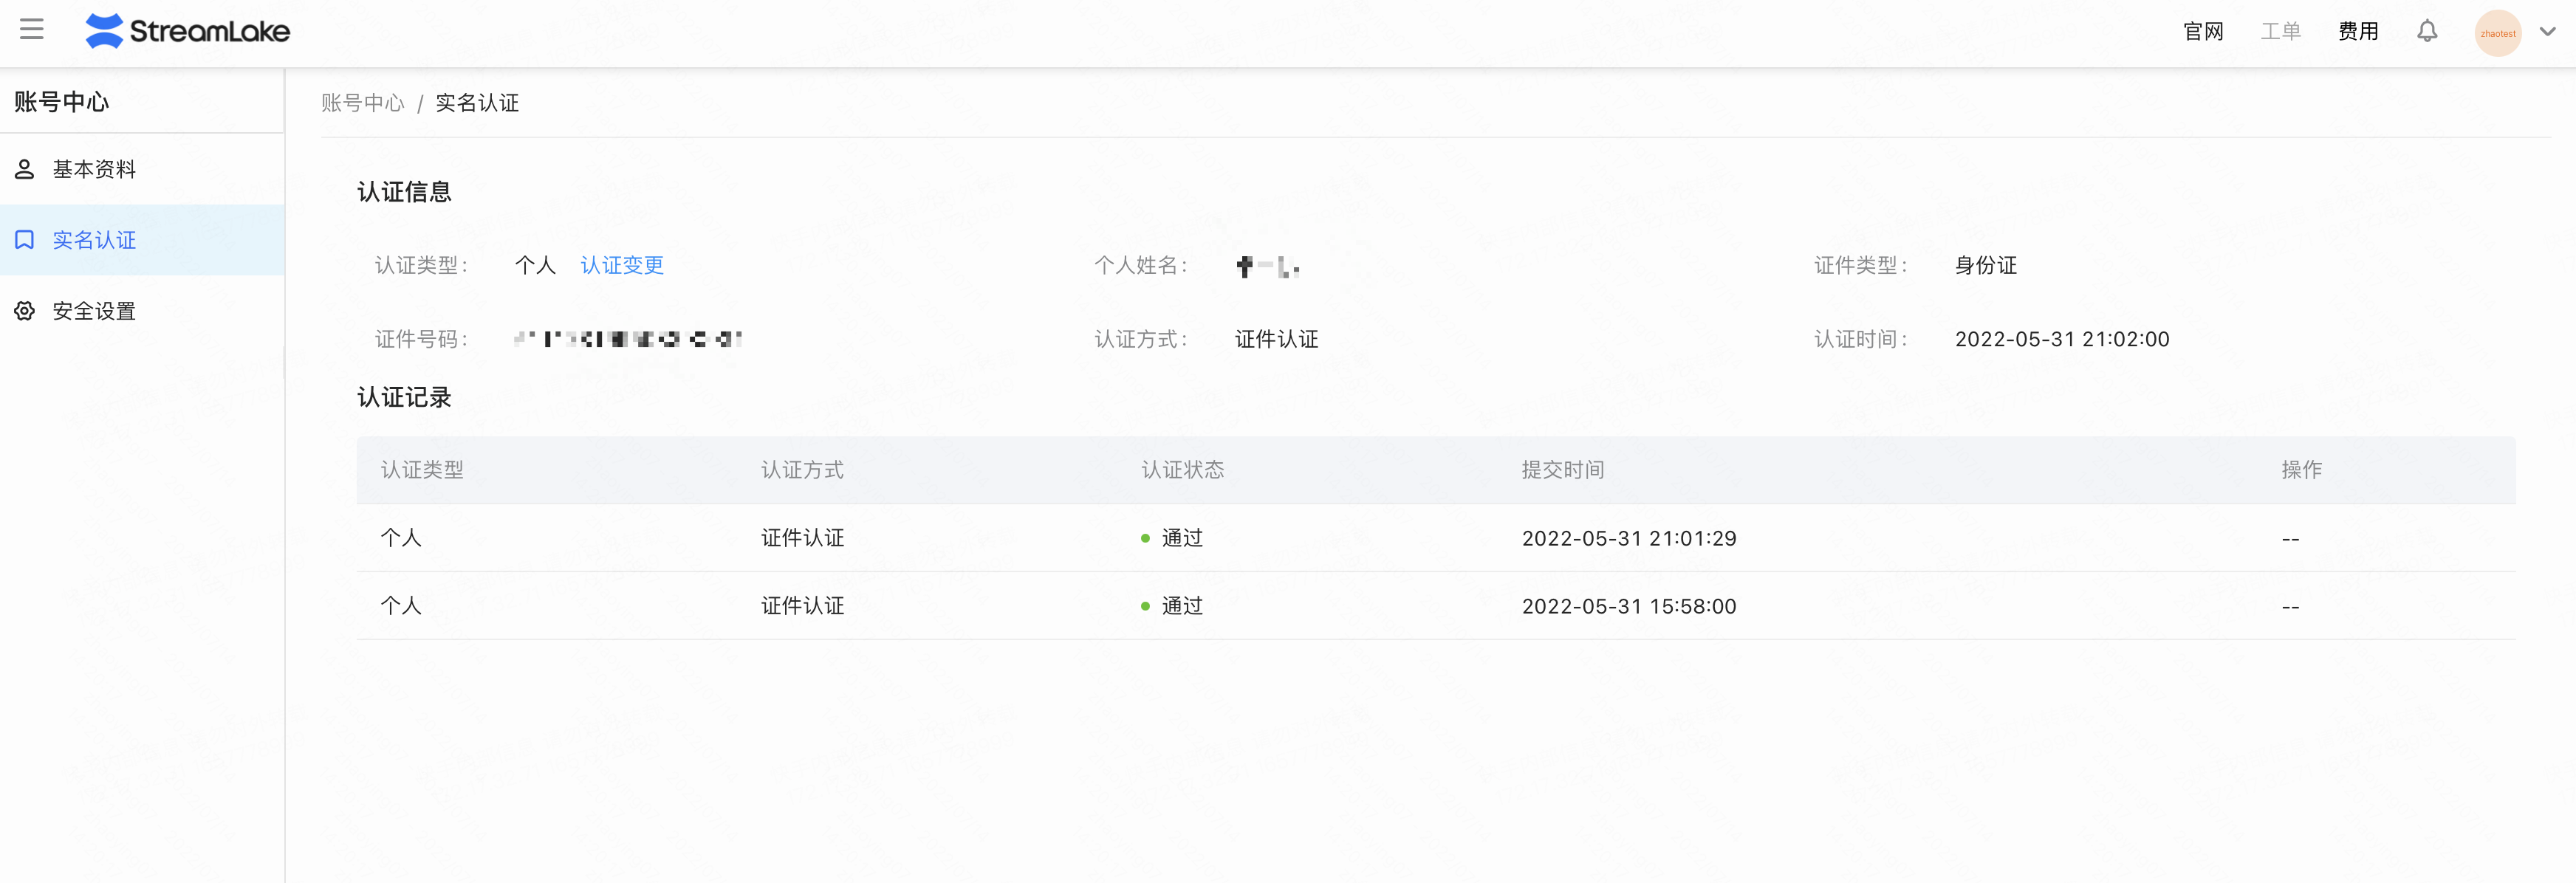The height and width of the screenshot is (883, 2576).
Task: Open 费用 in top navigation
Action: [2358, 32]
